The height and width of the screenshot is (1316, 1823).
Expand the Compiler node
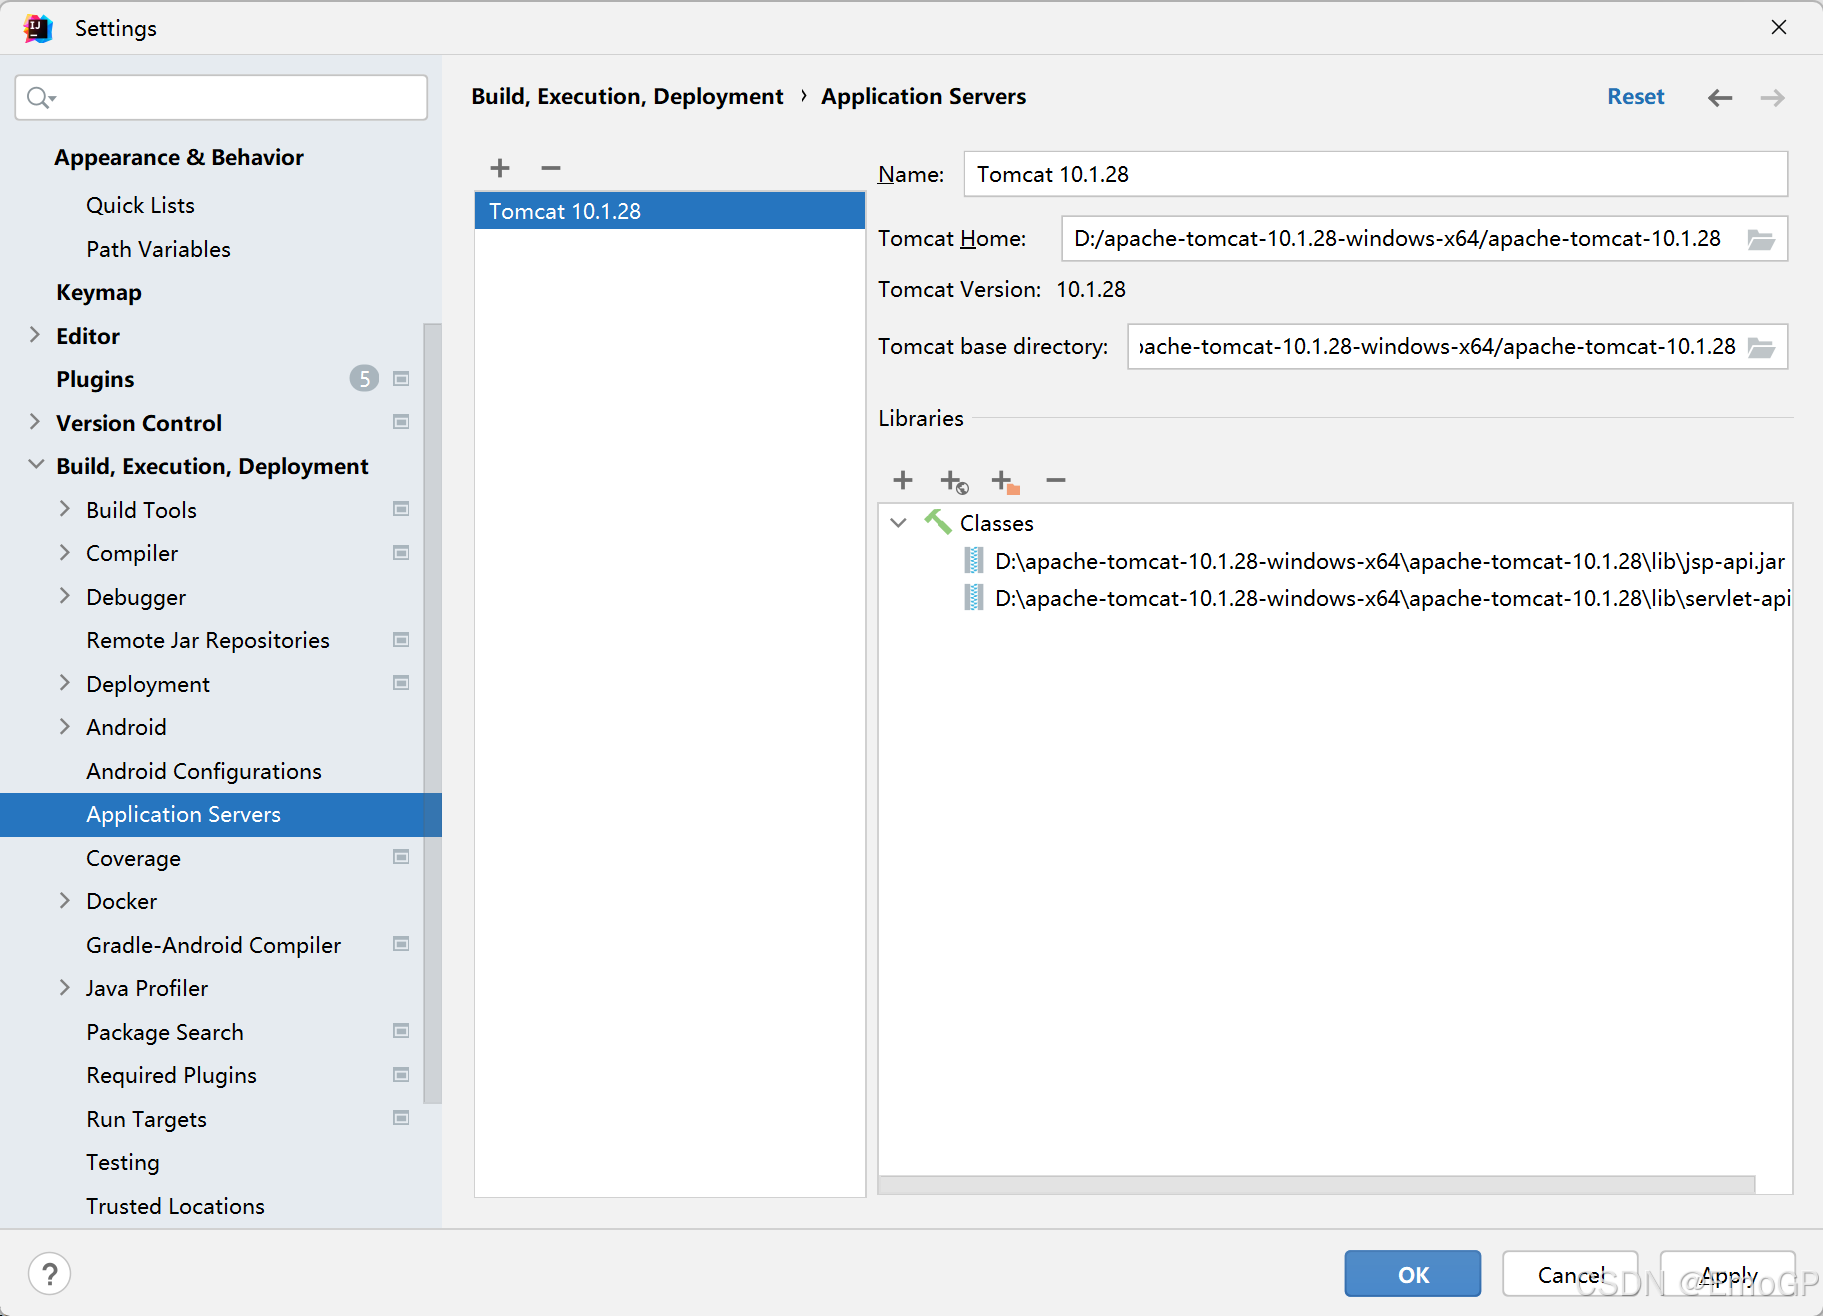65,553
